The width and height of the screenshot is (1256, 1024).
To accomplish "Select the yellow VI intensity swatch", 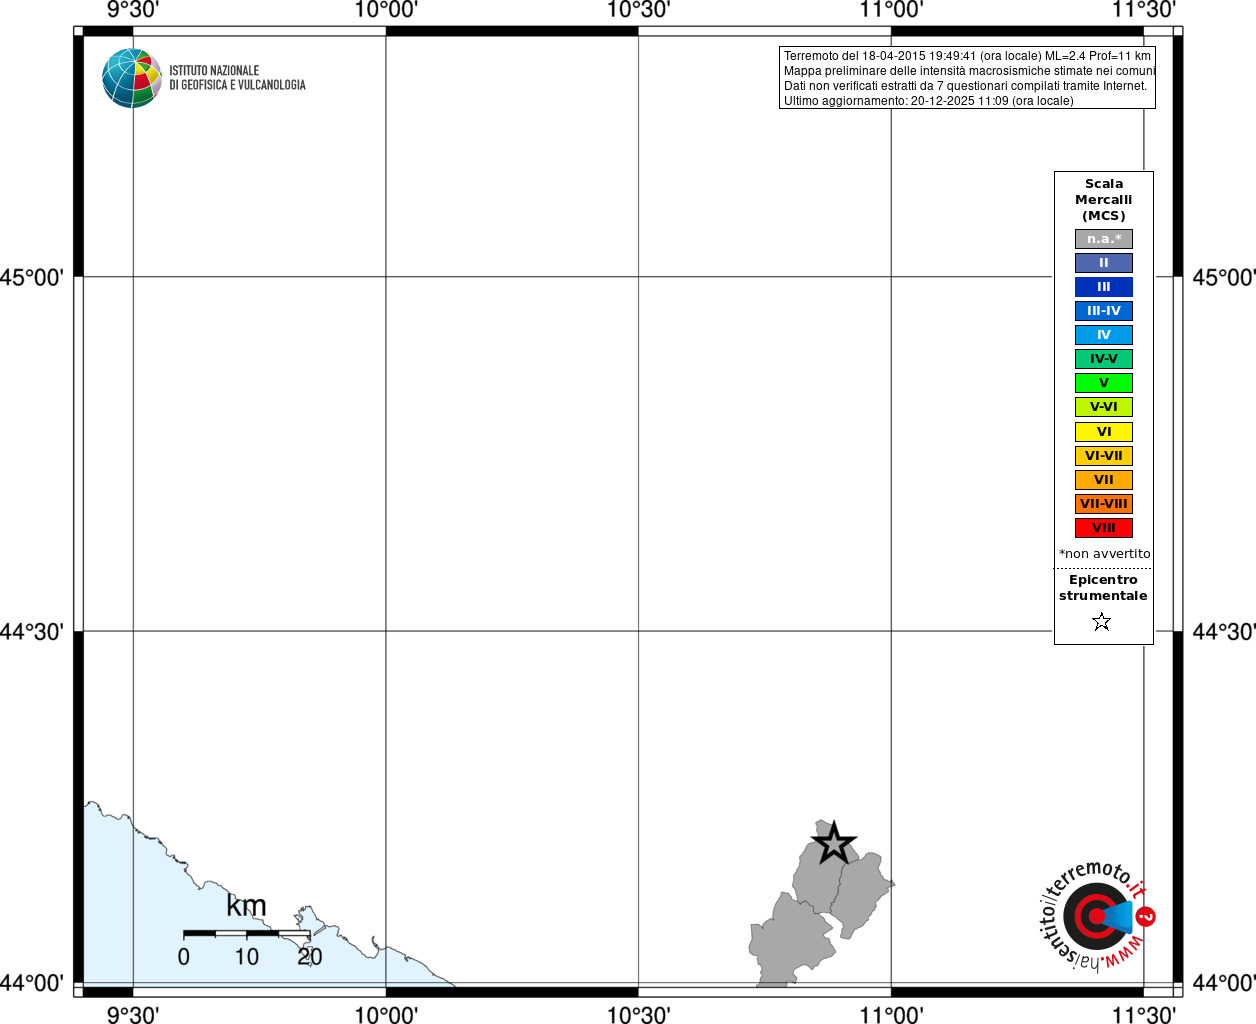I will (x=1104, y=432).
